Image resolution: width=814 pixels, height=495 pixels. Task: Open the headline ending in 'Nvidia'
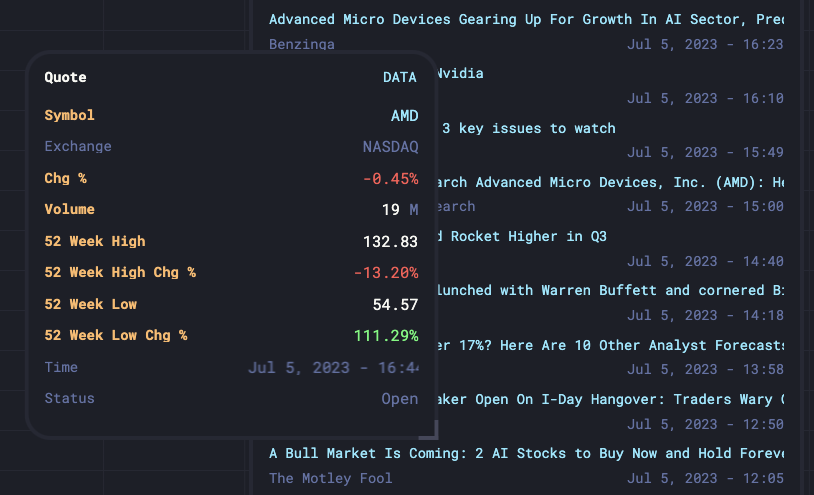point(460,73)
